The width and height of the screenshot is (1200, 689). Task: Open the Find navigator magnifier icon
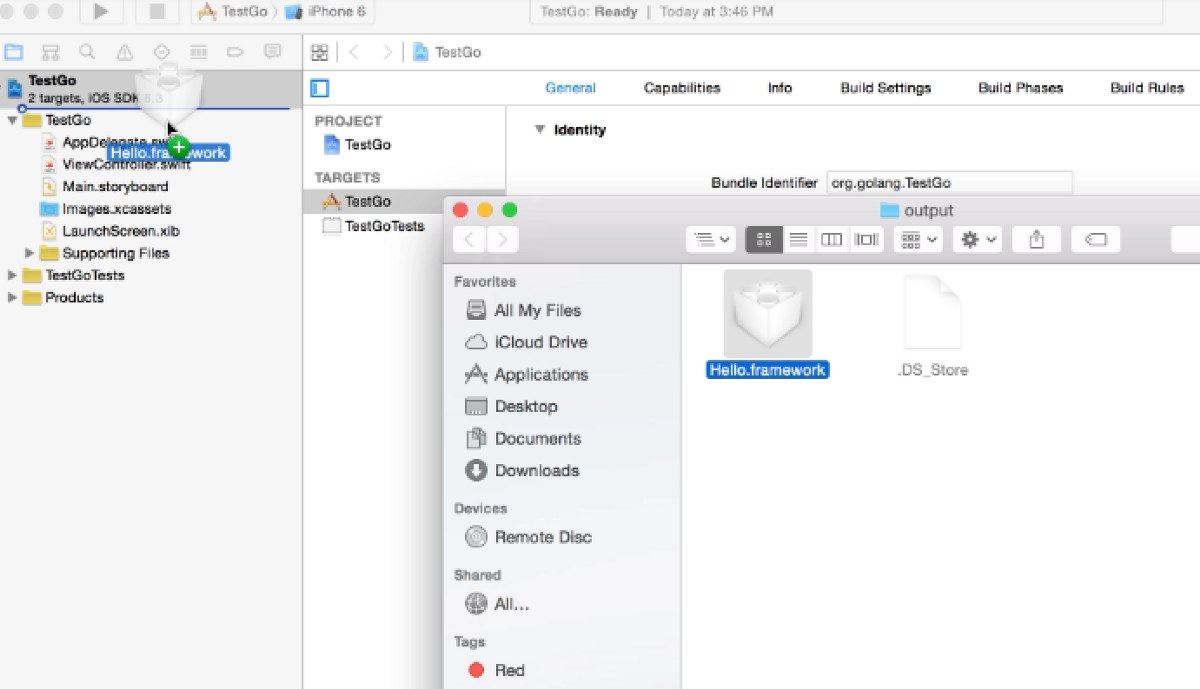(88, 52)
